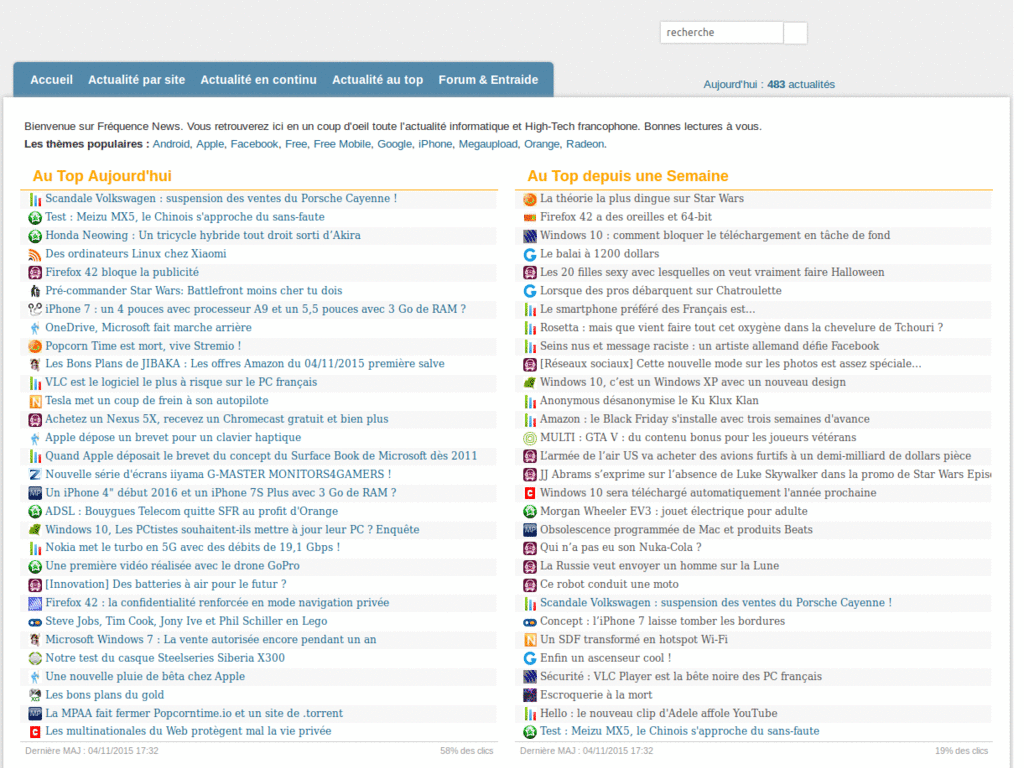The image size is (1024, 768).
Task: Open ADSL Bouygues Telecom quitte SFR article
Action: pos(191,511)
